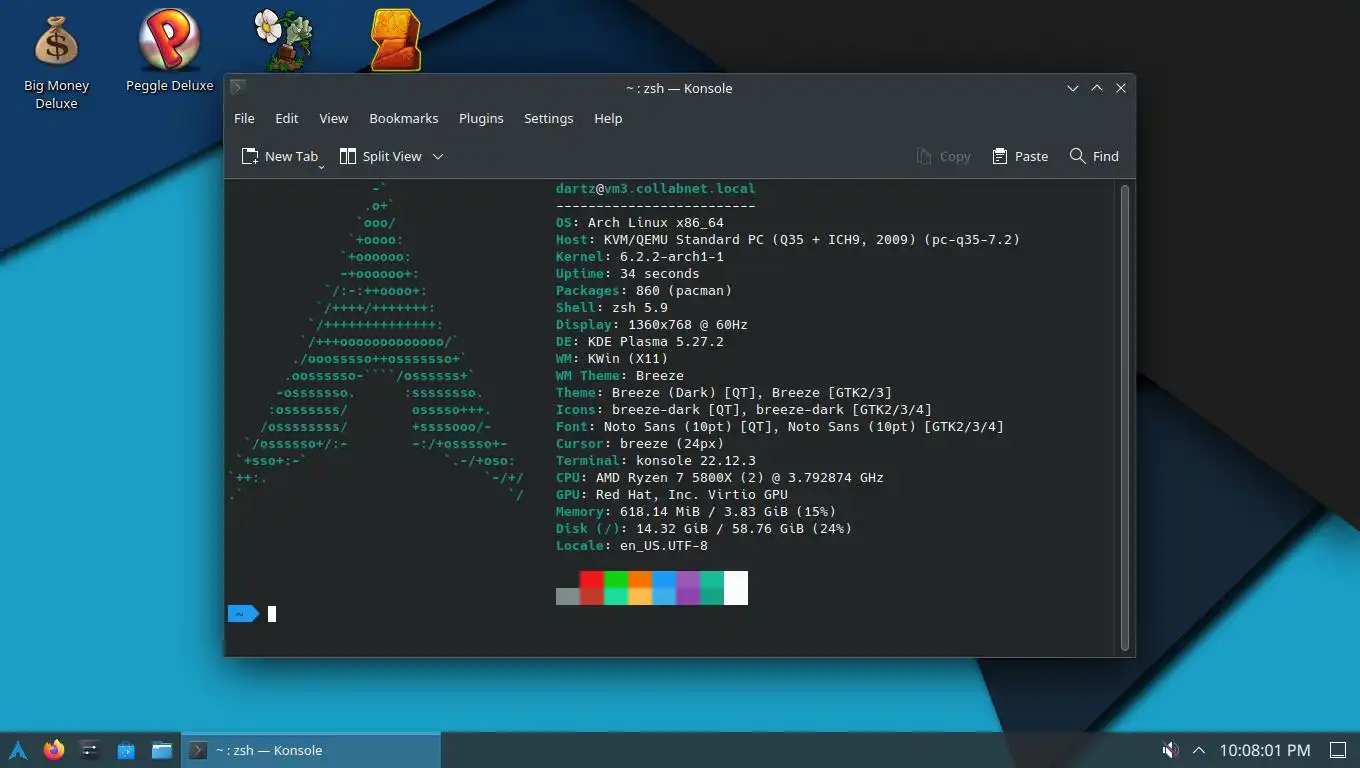The image size is (1360, 768).
Task: Open the View menu in Konsole
Action: [x=334, y=118]
